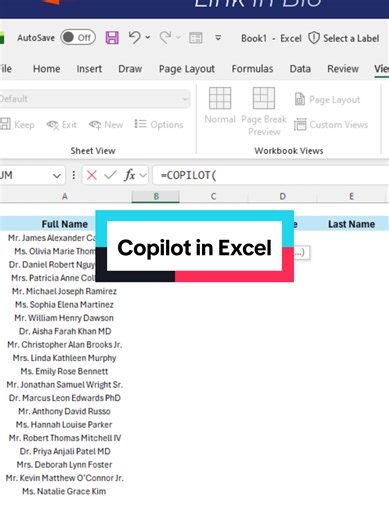Open dropdown arrow next to fx icon
The image size is (389, 520).
pyautogui.click(x=143, y=175)
